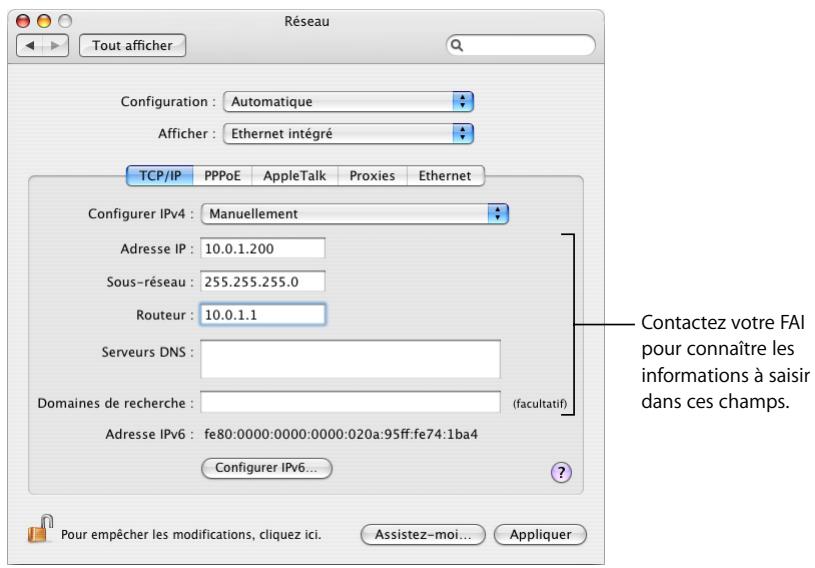Minimize the Réseau window with yellow button
Viewport: 815px width, 568px height.
(44, 21)
